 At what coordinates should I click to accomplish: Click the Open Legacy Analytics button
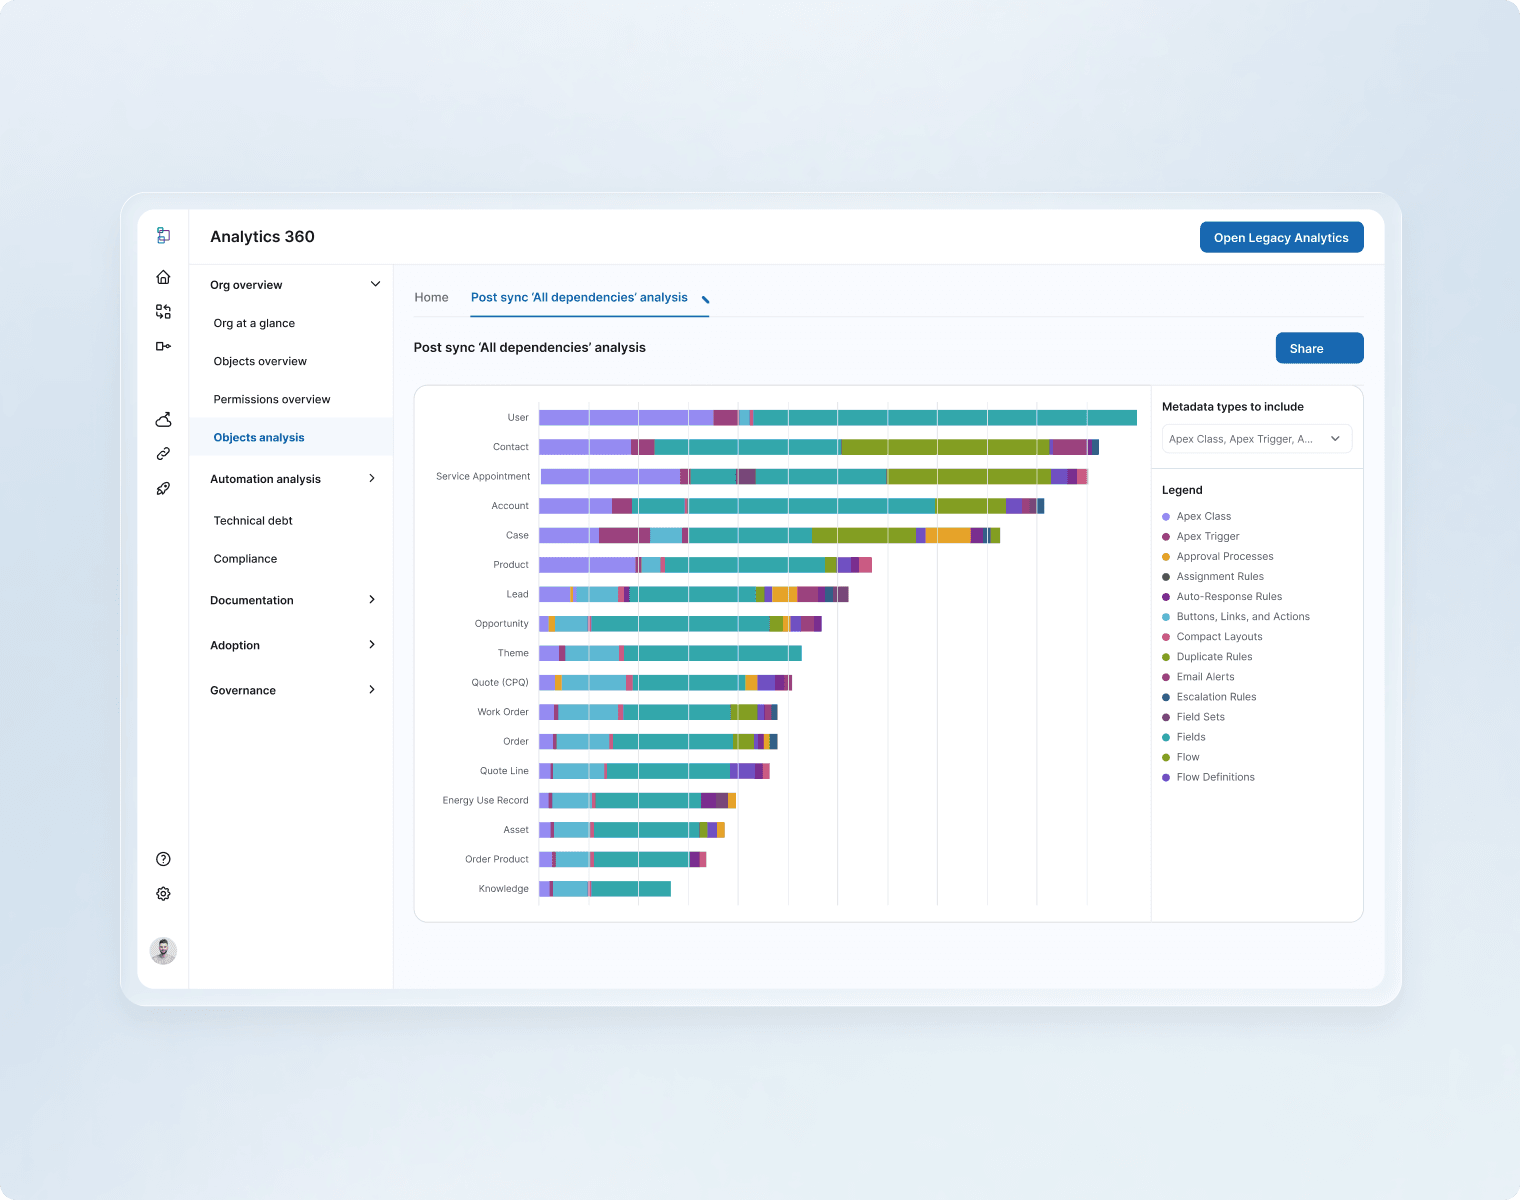pos(1281,237)
